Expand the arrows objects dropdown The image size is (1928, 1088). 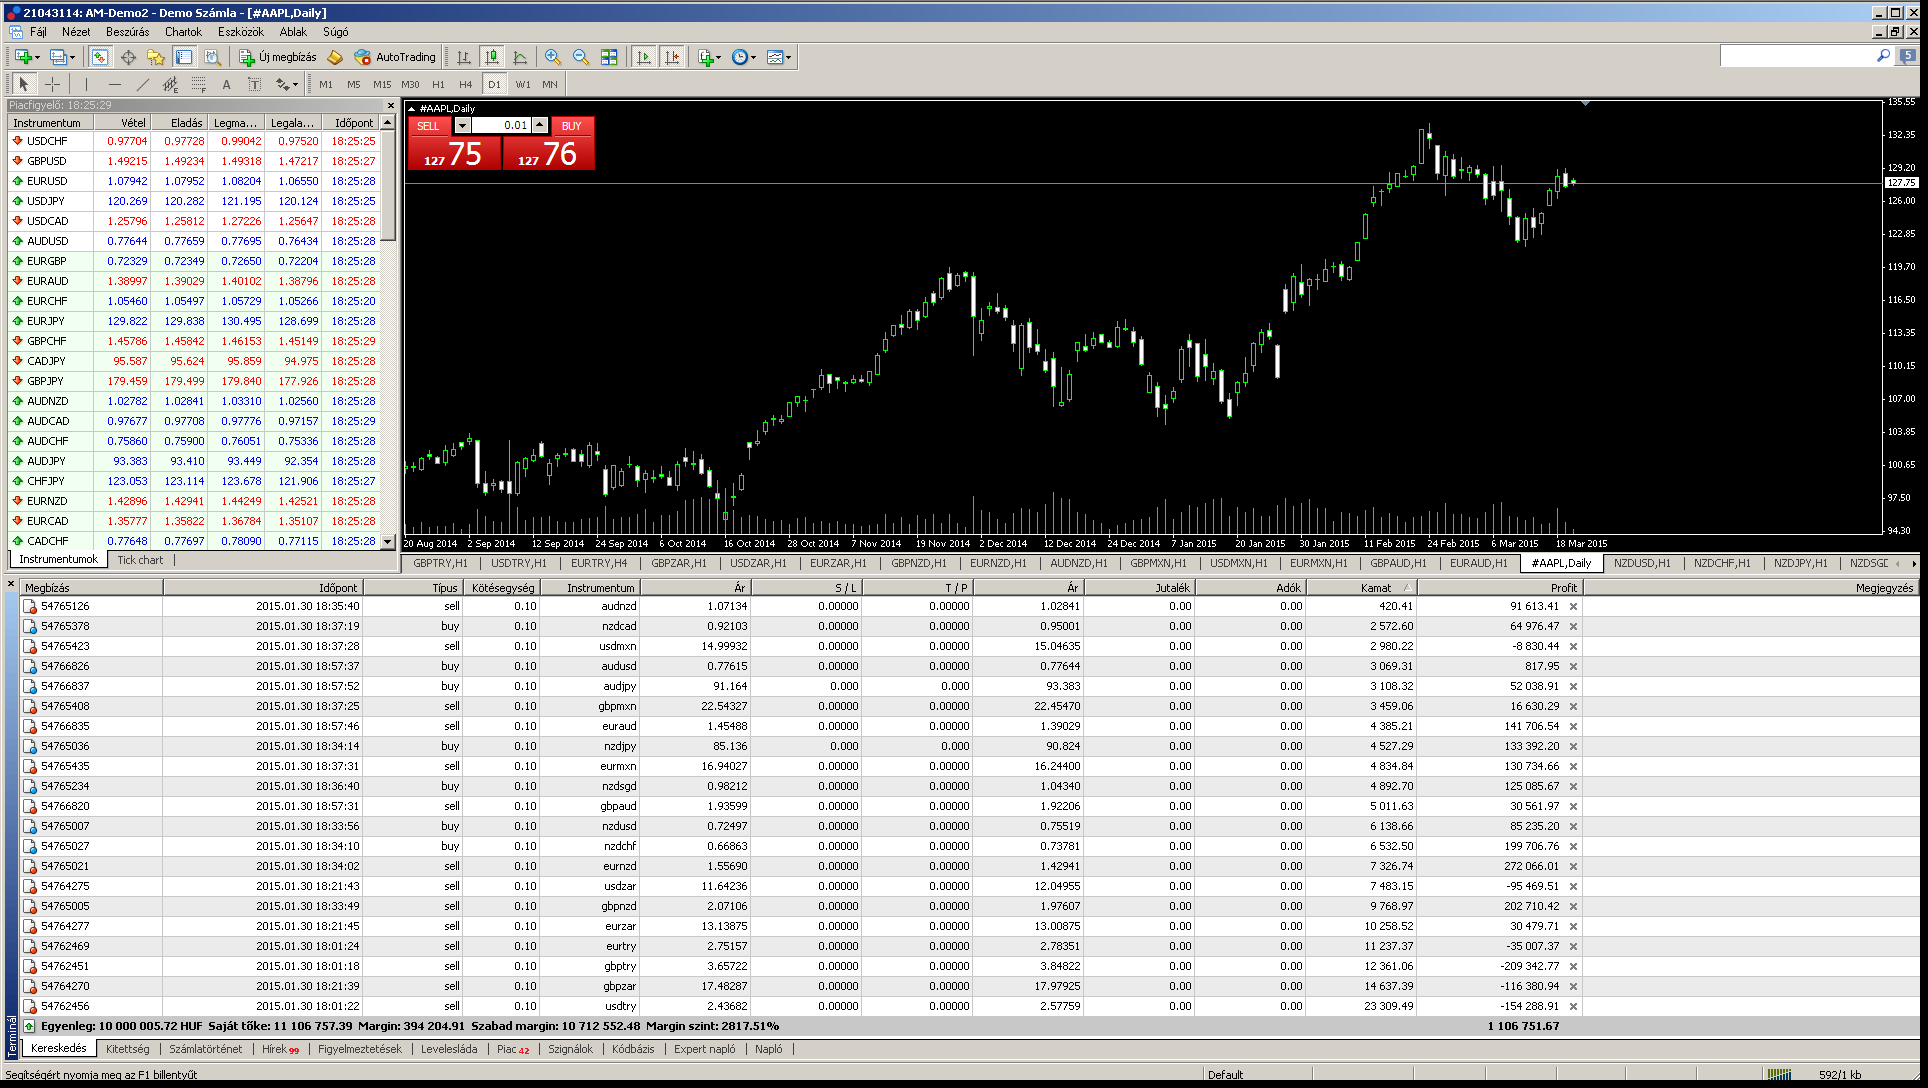point(297,84)
